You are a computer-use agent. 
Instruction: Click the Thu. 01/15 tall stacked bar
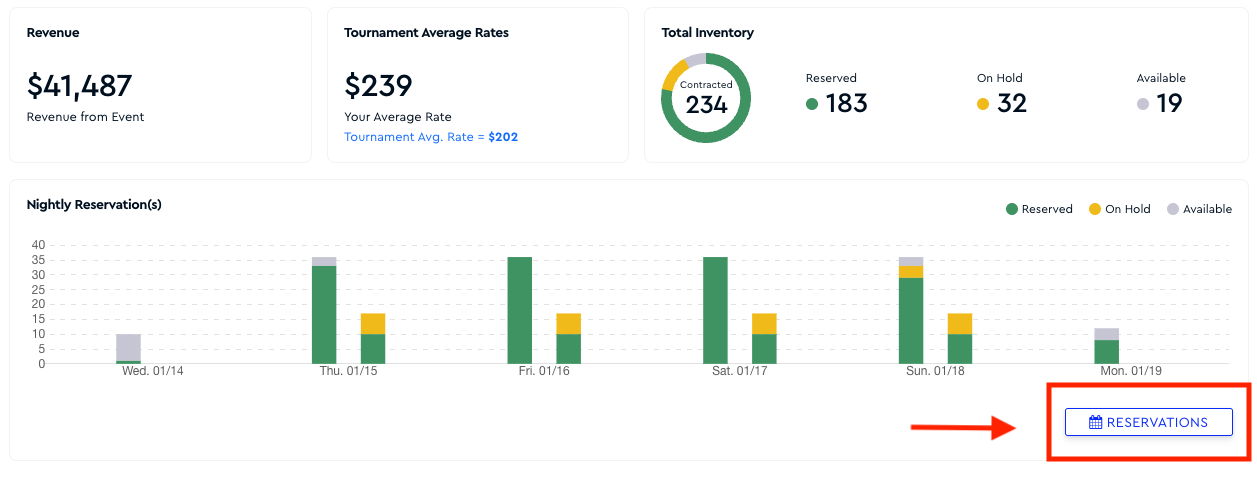coord(324,310)
